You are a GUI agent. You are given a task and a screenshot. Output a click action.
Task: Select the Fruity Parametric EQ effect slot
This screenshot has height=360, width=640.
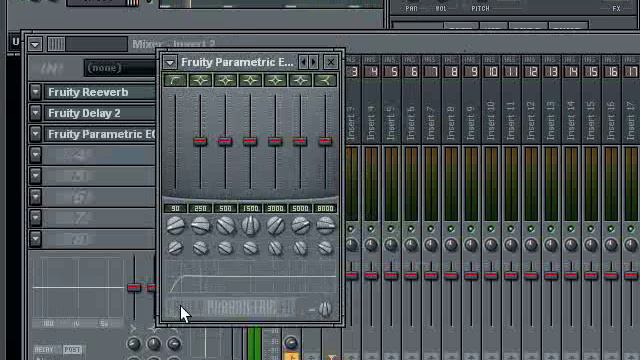point(100,134)
